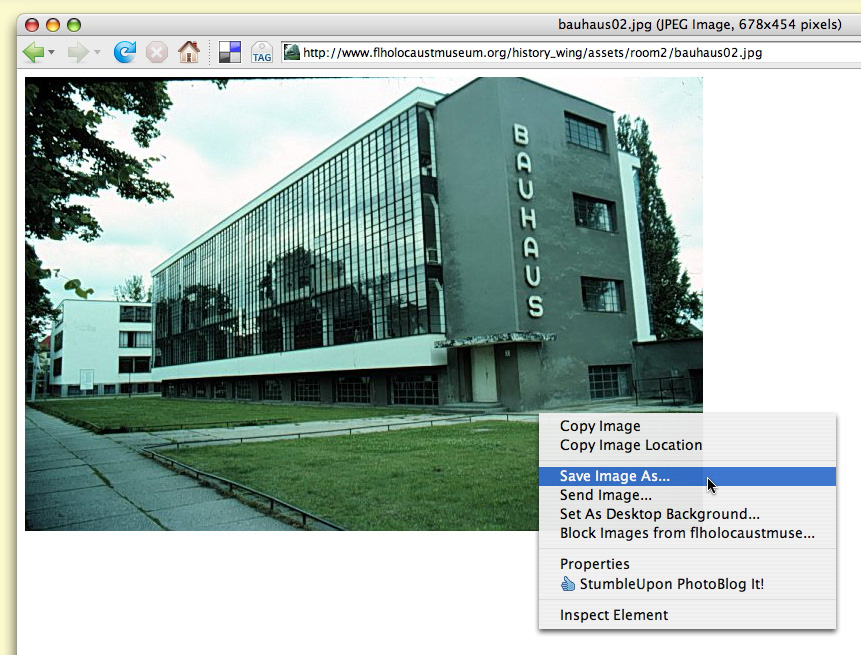Select Send Image... in context menu
The width and height of the screenshot is (861, 655).
pyautogui.click(x=605, y=495)
